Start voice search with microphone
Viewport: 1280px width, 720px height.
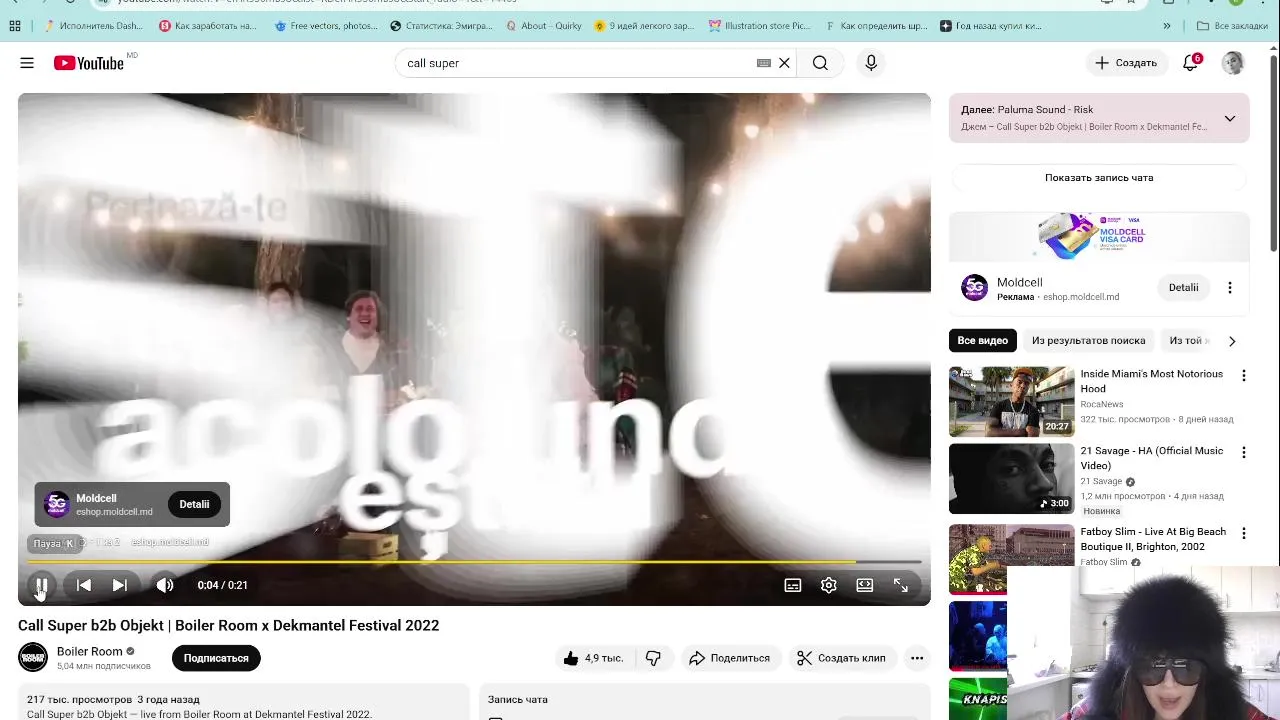click(871, 63)
